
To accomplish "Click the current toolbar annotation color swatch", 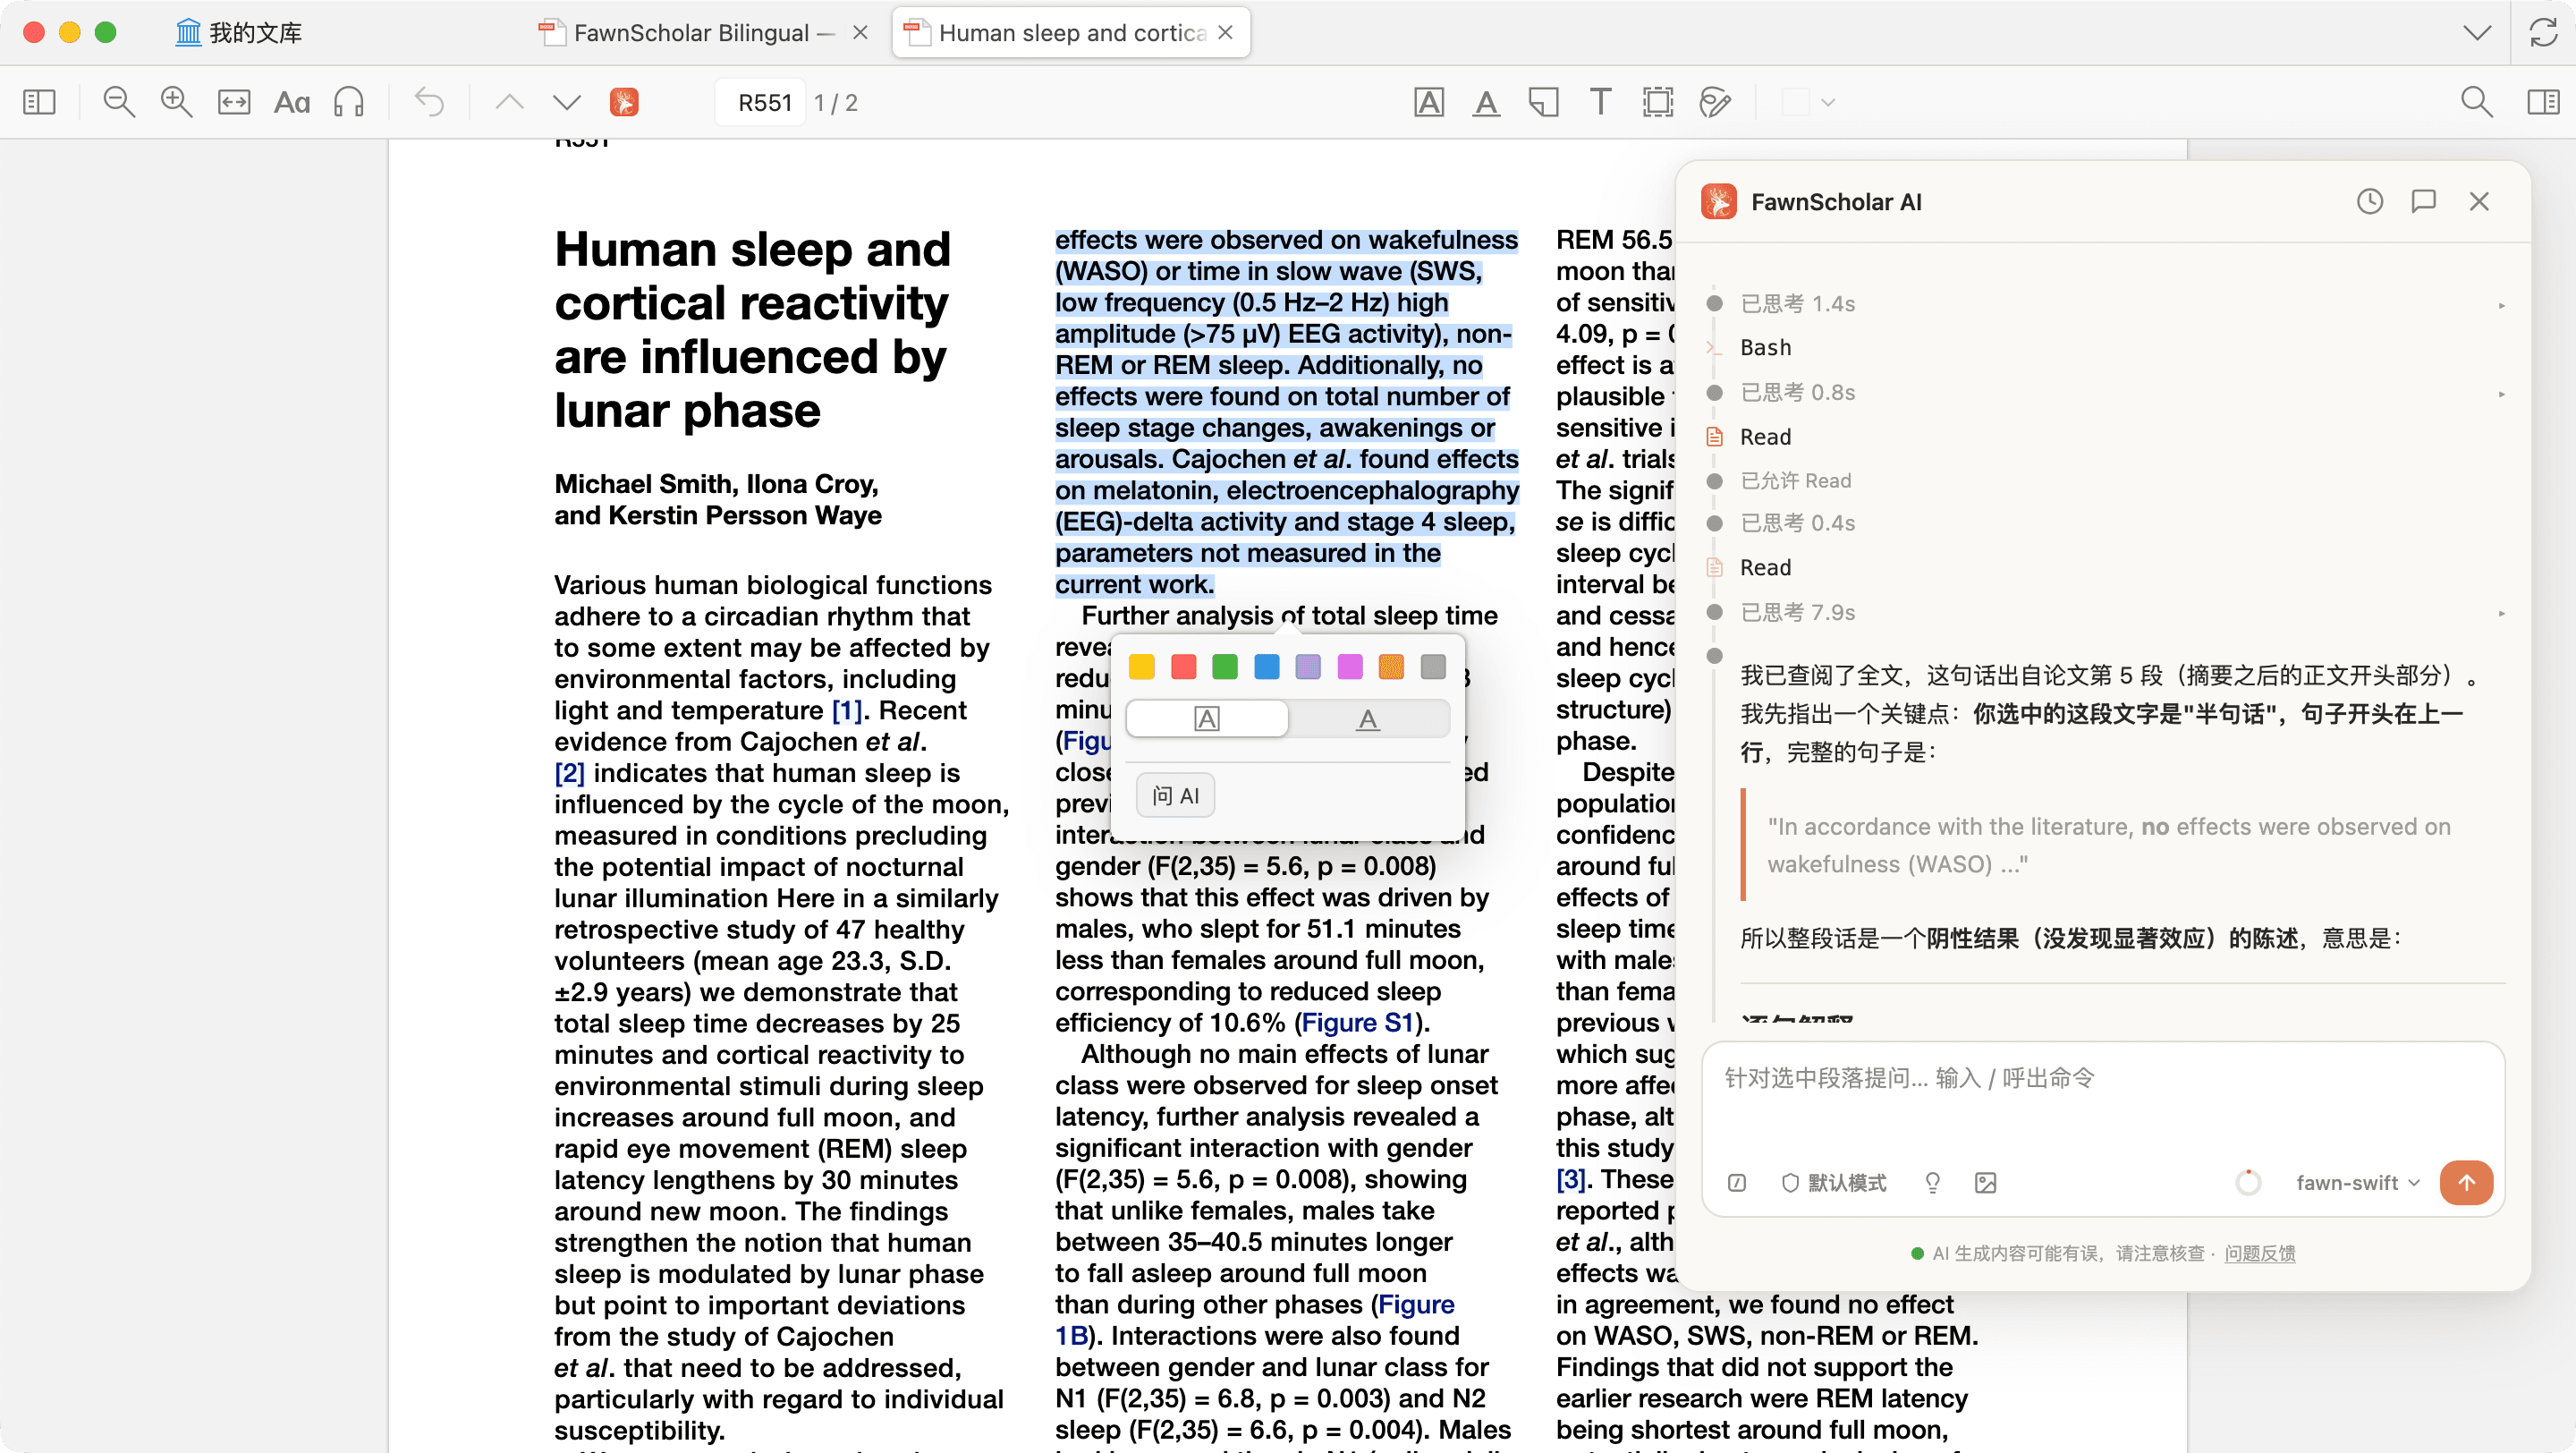I will click(x=1795, y=102).
